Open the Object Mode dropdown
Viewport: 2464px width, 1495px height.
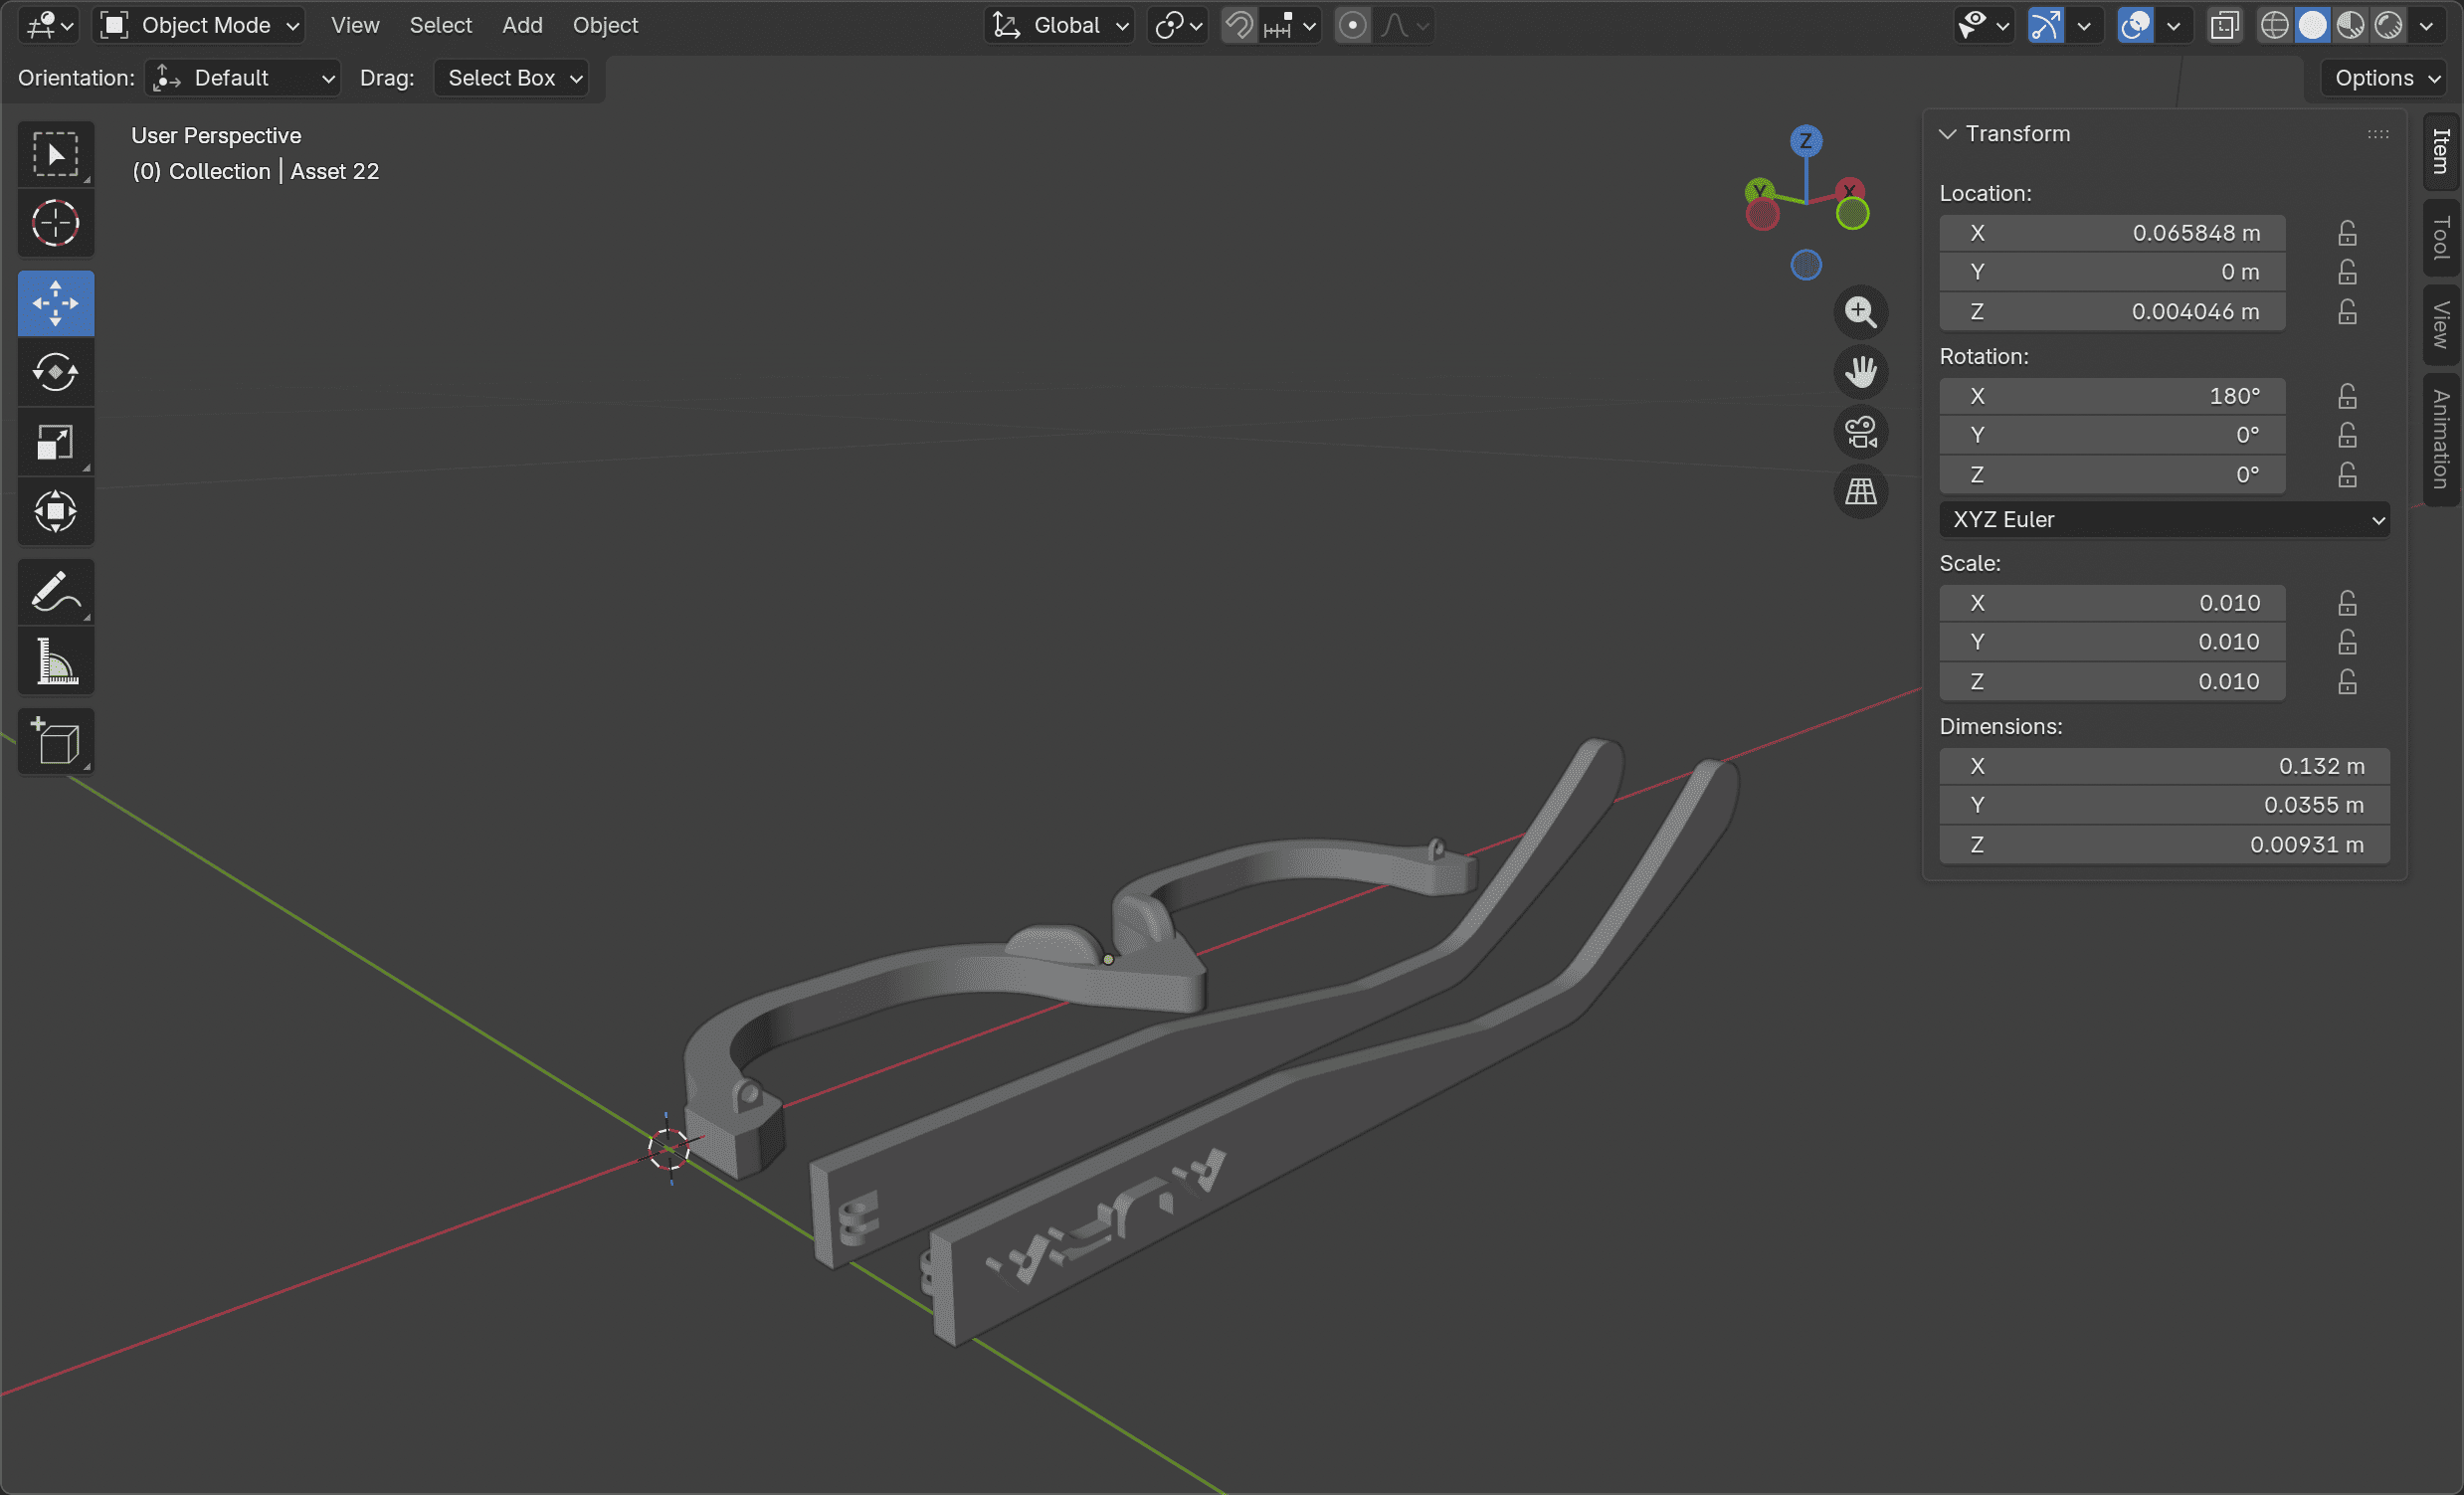[x=200, y=25]
